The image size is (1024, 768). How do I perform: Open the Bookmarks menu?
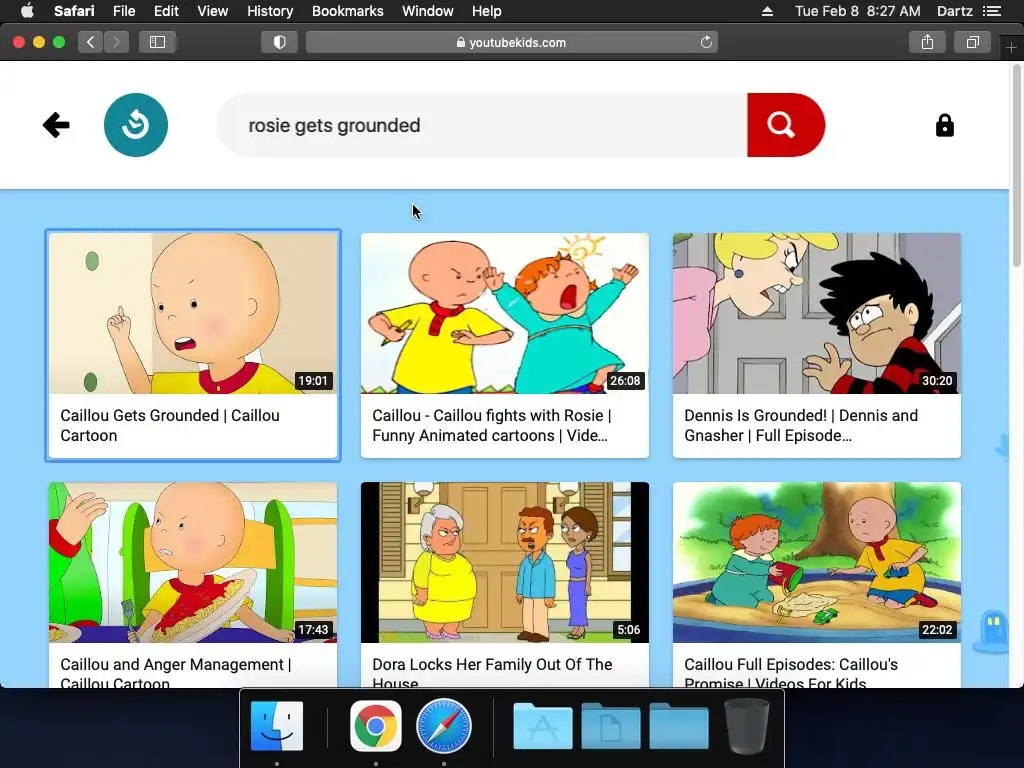[347, 11]
